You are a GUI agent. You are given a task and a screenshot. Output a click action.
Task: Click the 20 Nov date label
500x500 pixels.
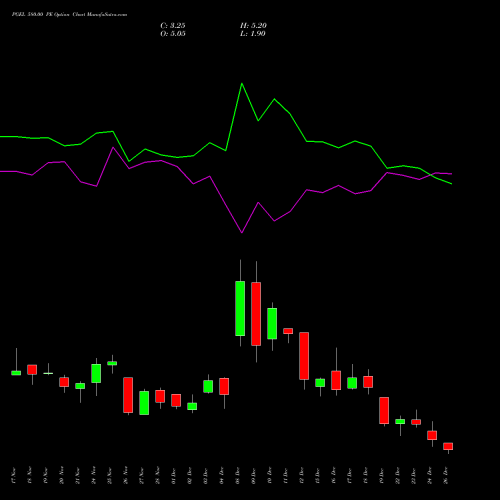coord(61,476)
